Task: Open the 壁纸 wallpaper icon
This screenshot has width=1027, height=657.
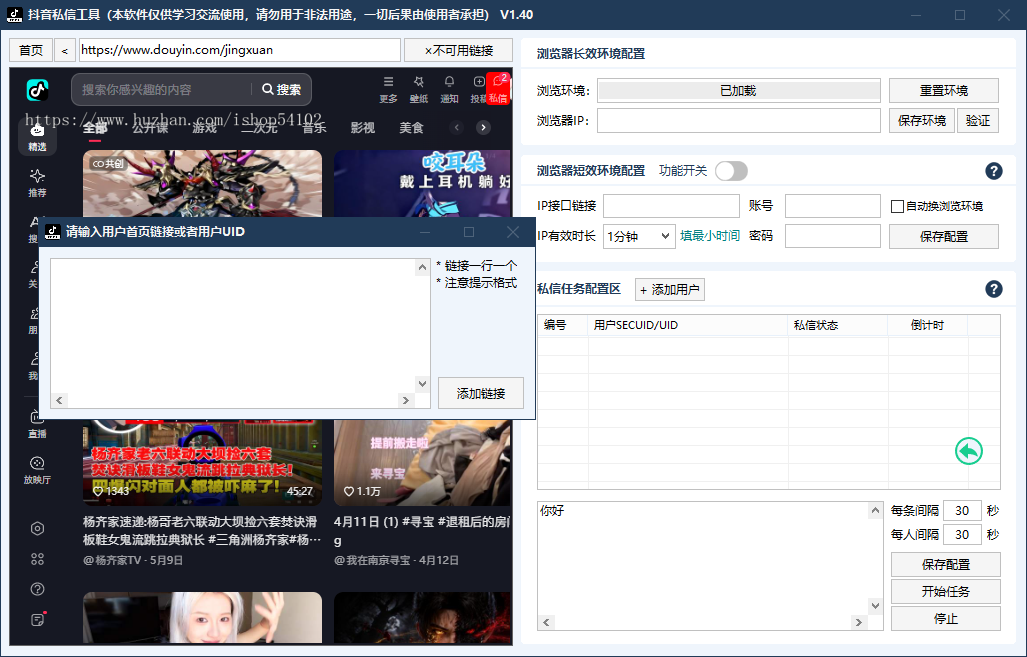Action: tap(419, 88)
